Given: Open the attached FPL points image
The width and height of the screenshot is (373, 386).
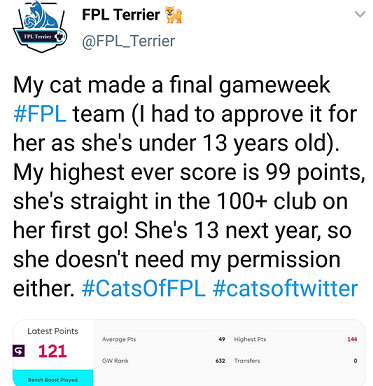Looking at the screenshot, I should click(189, 353).
